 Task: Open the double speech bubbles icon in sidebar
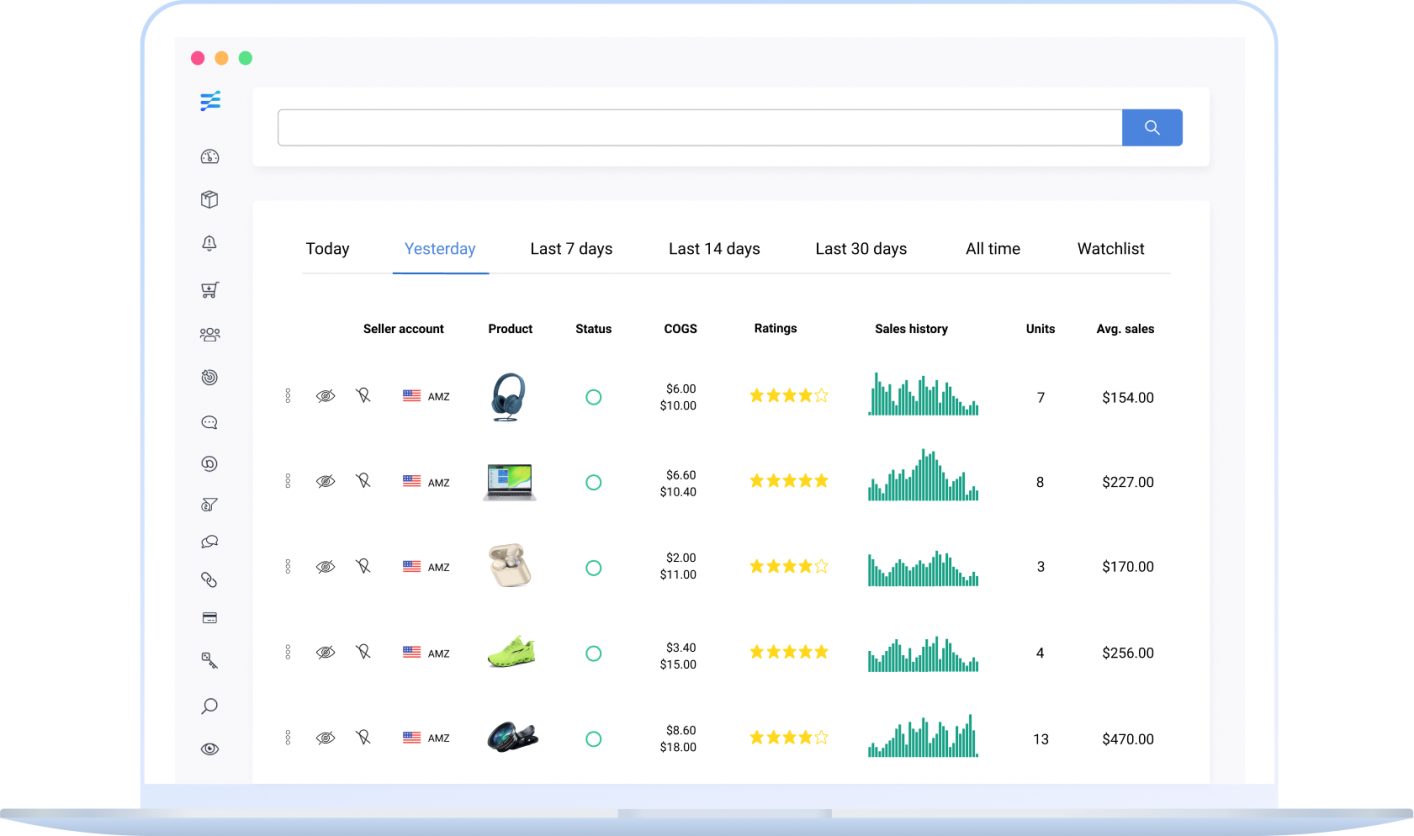pos(209,542)
